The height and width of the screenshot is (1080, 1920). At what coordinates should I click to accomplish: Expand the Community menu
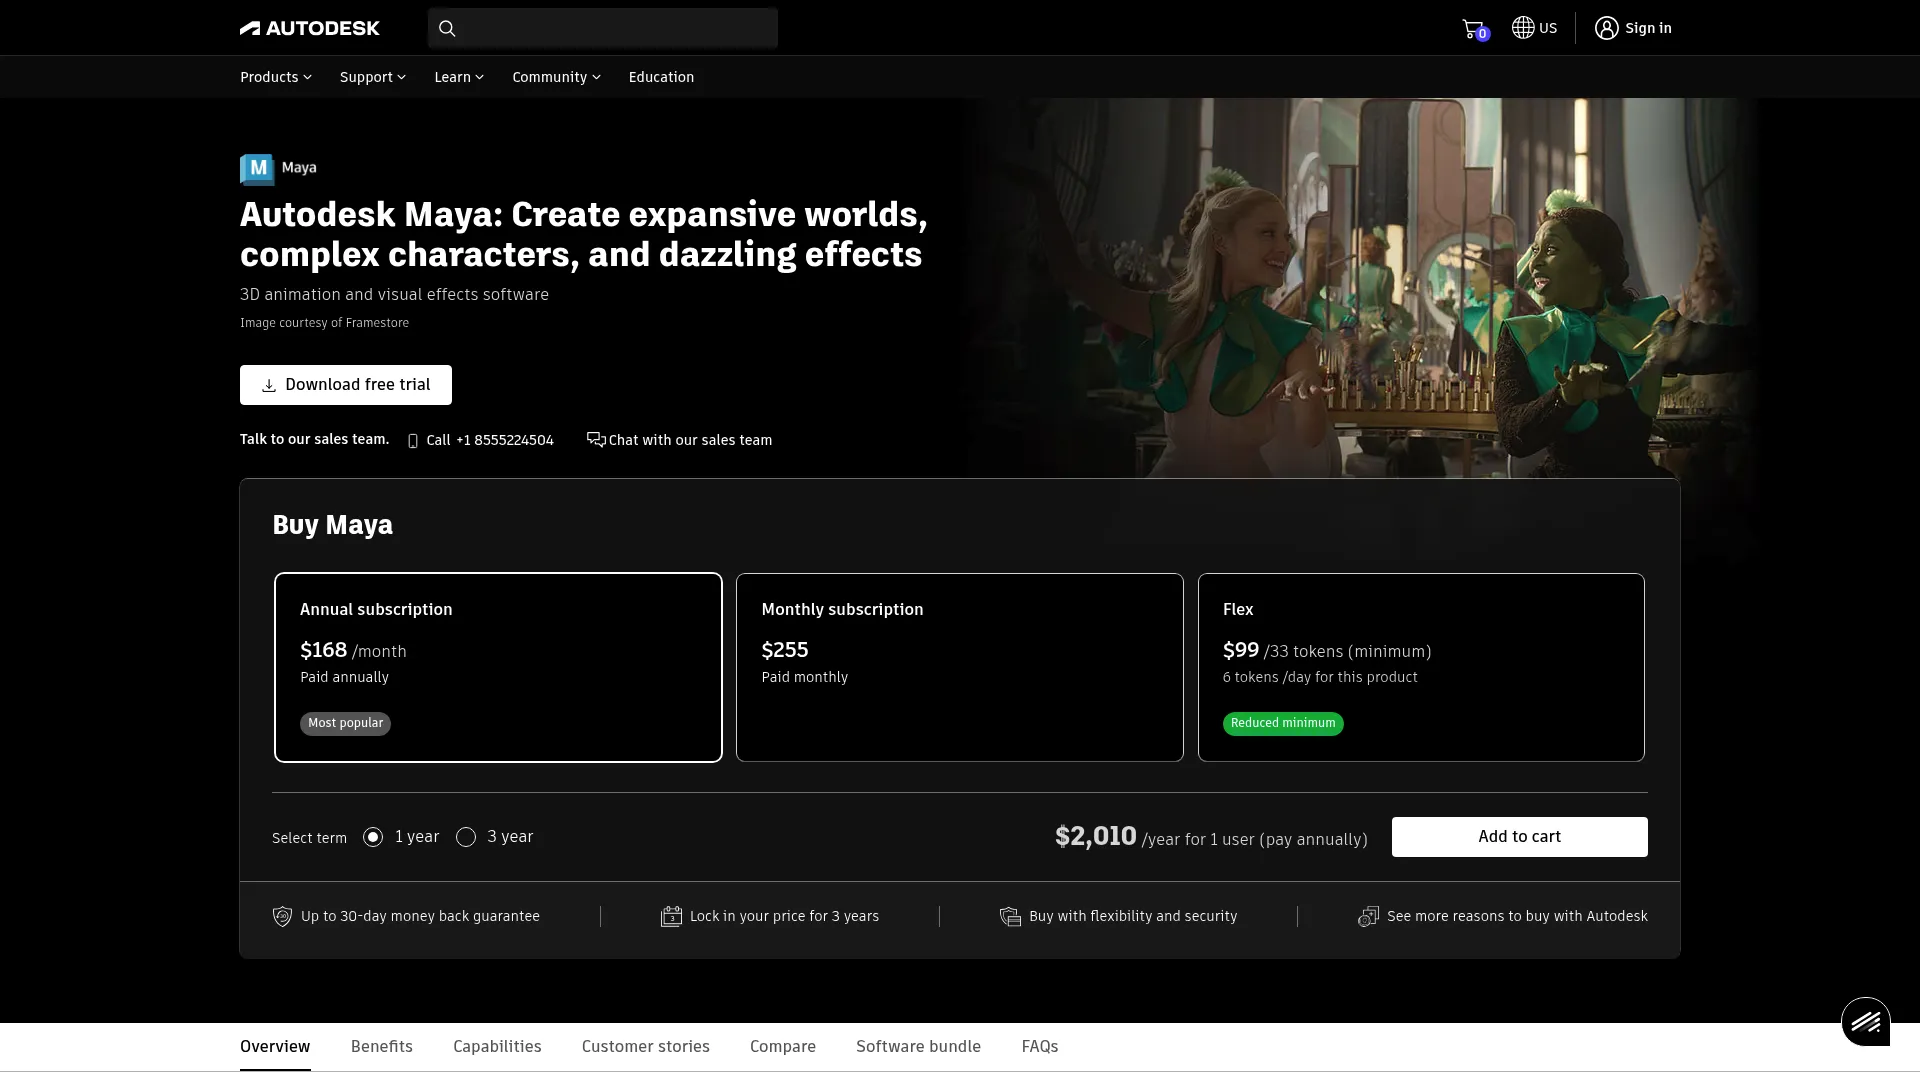pyautogui.click(x=557, y=77)
